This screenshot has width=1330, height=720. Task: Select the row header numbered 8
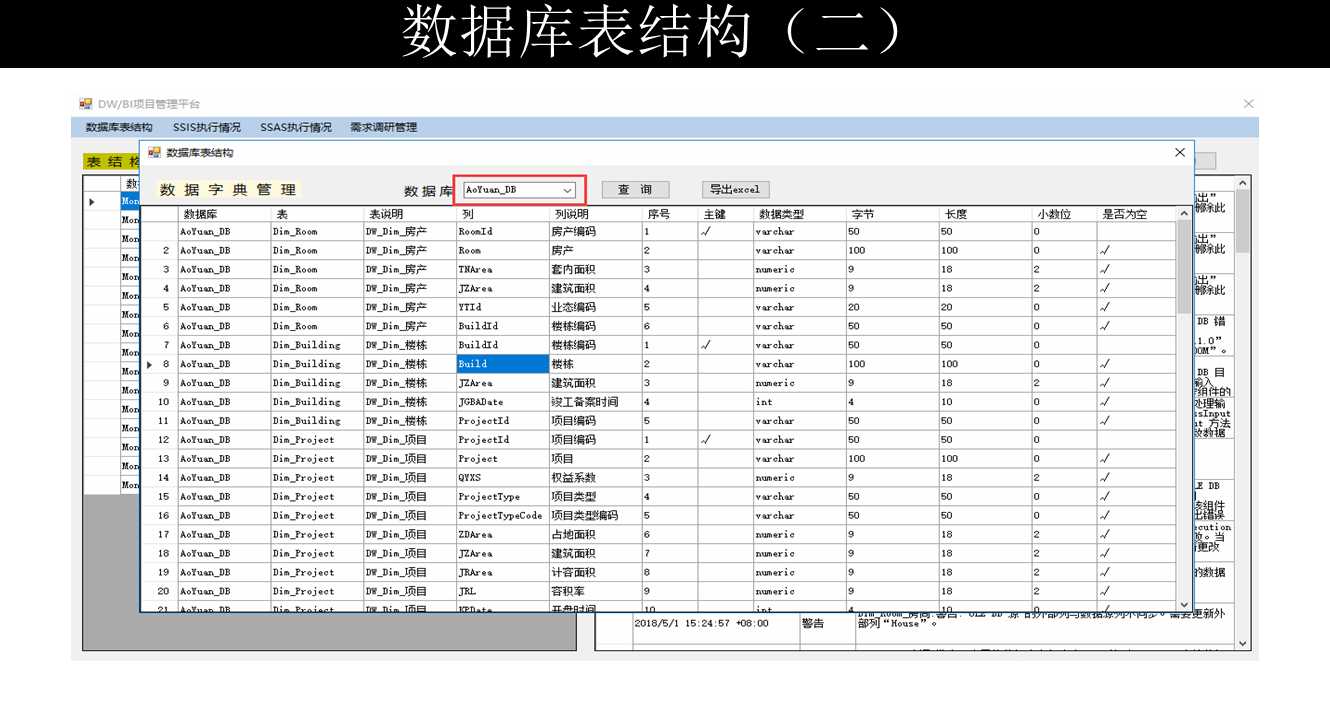pos(160,364)
